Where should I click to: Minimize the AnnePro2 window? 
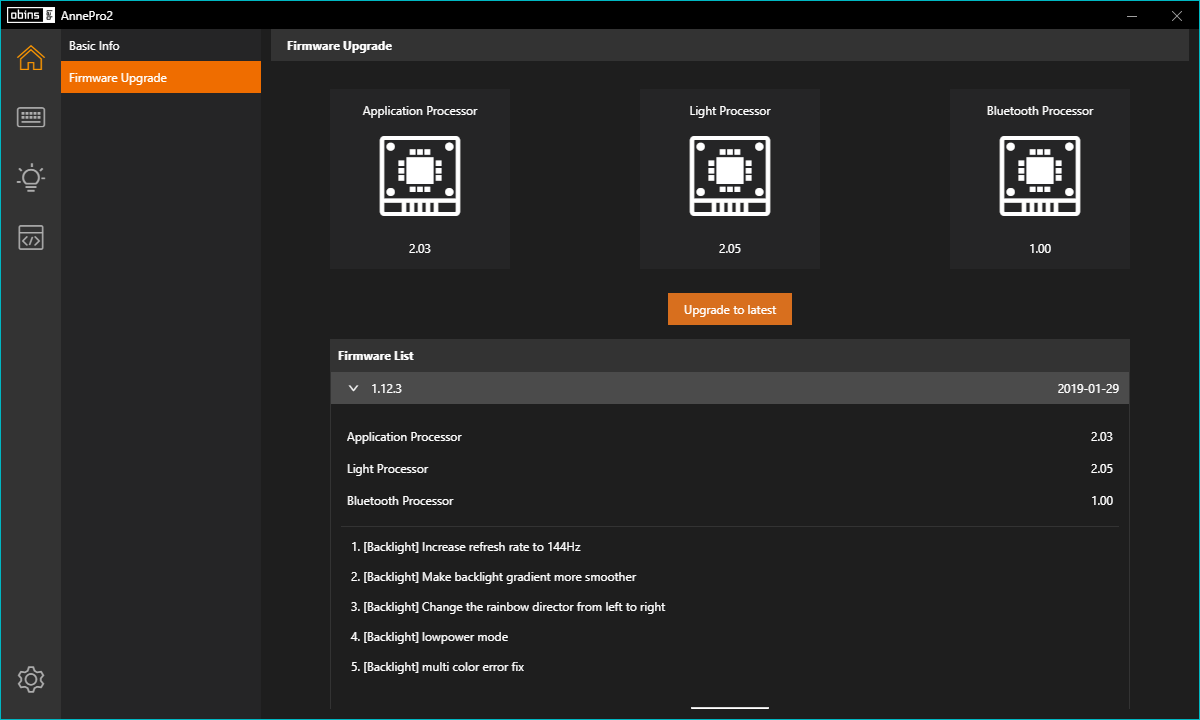click(x=1133, y=15)
